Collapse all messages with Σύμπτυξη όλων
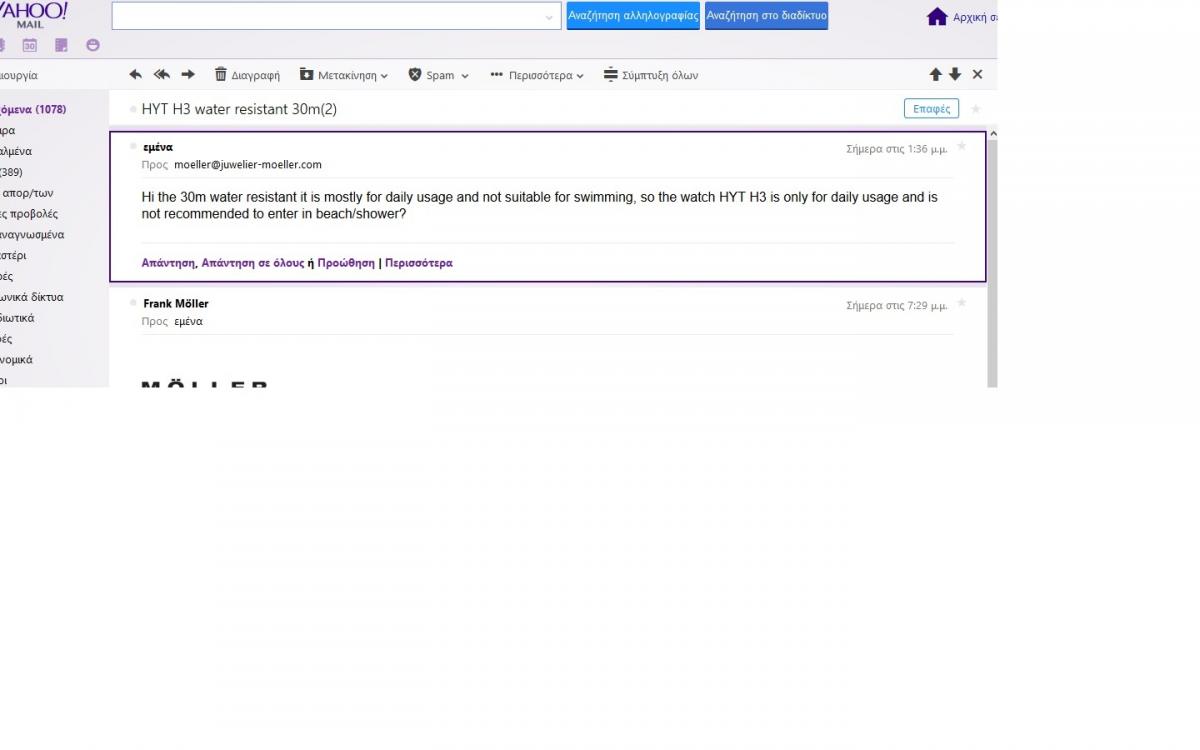This screenshot has height=750, width=1200. click(651, 75)
